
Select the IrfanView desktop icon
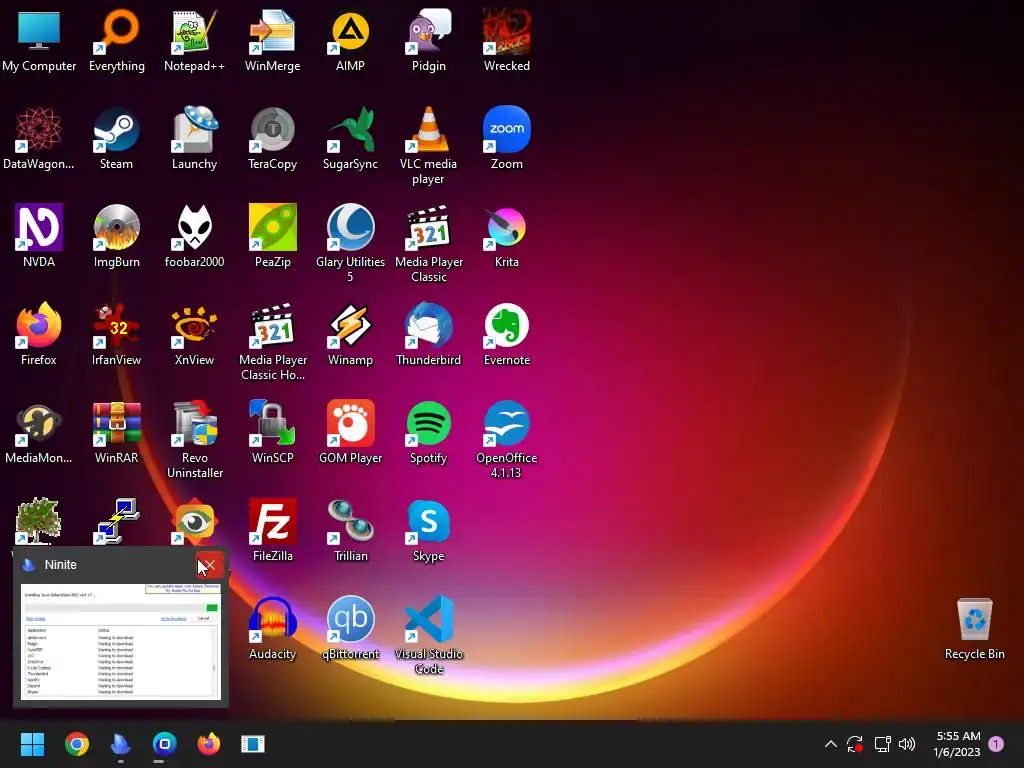click(116, 334)
